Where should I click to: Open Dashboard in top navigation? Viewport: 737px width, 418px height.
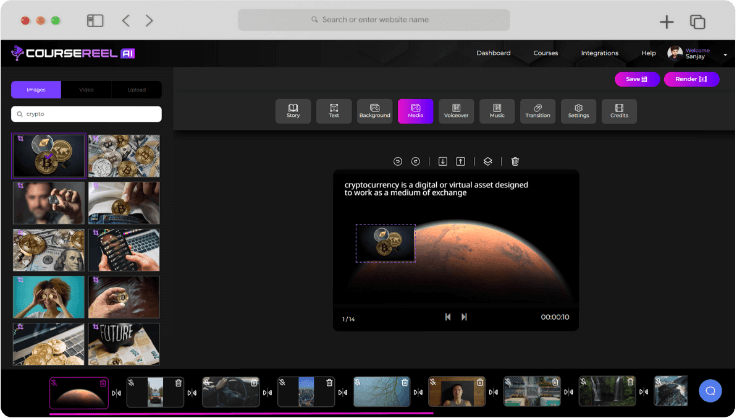point(494,53)
